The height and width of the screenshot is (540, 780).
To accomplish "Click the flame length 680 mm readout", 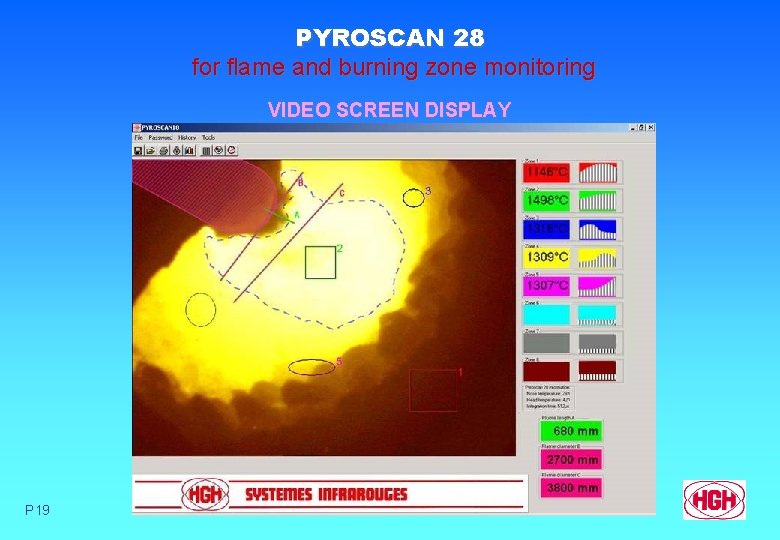I will click(572, 431).
